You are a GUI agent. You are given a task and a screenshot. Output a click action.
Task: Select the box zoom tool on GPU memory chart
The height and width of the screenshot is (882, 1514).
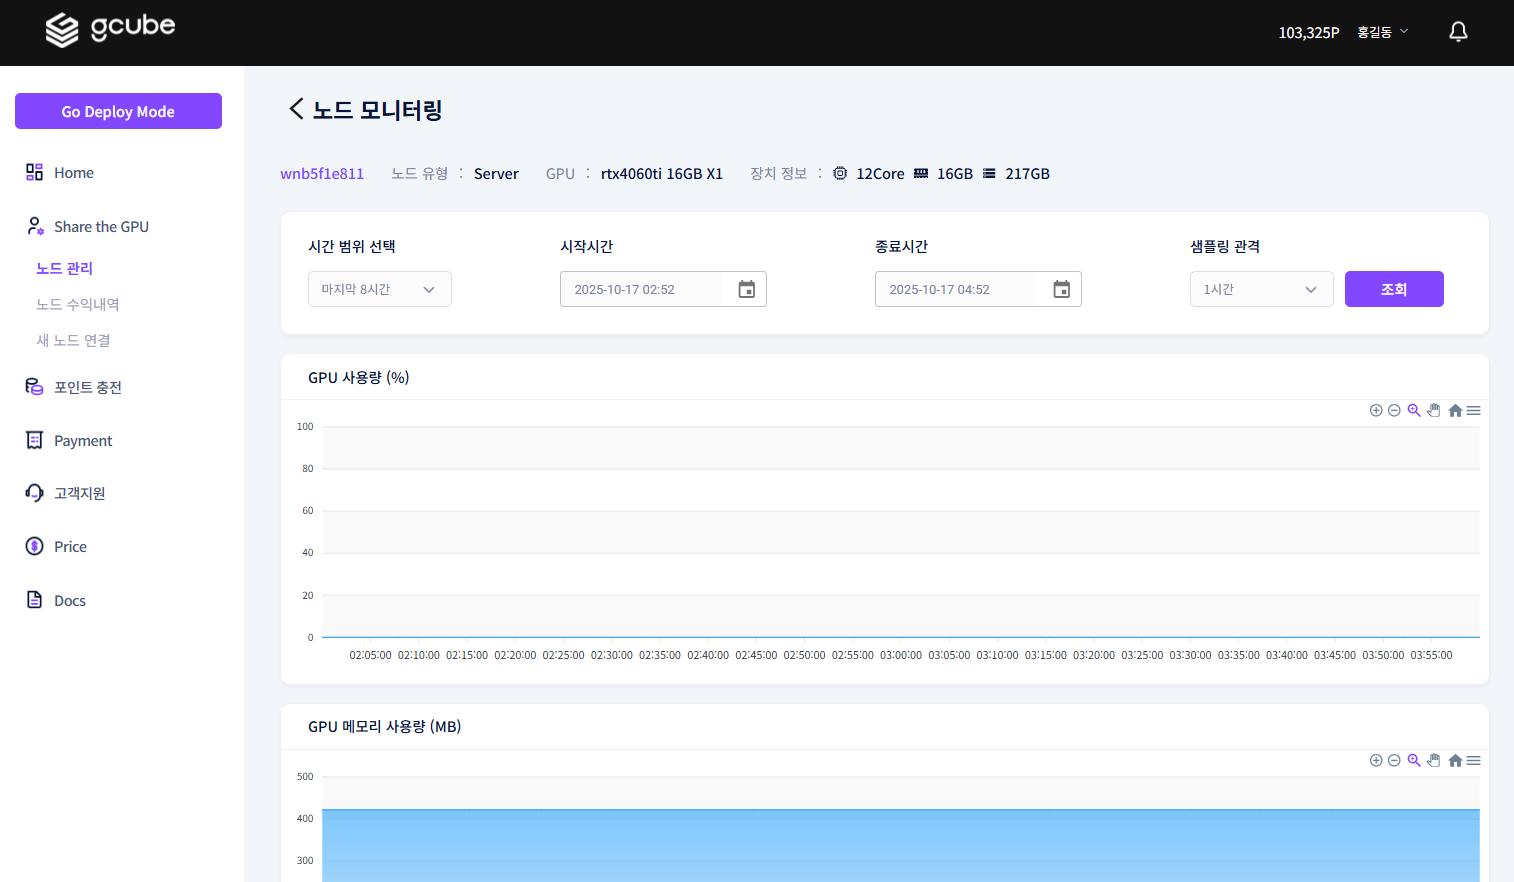coord(1413,760)
